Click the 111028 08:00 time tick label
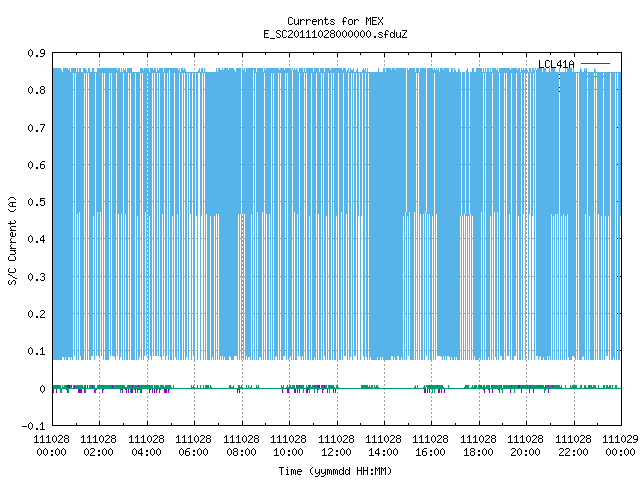This screenshot has width=640, height=480. point(241,446)
